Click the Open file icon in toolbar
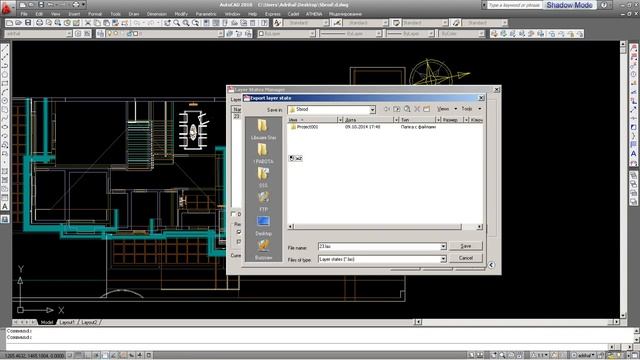Viewport: 640px width, 360px height. coord(19,23)
